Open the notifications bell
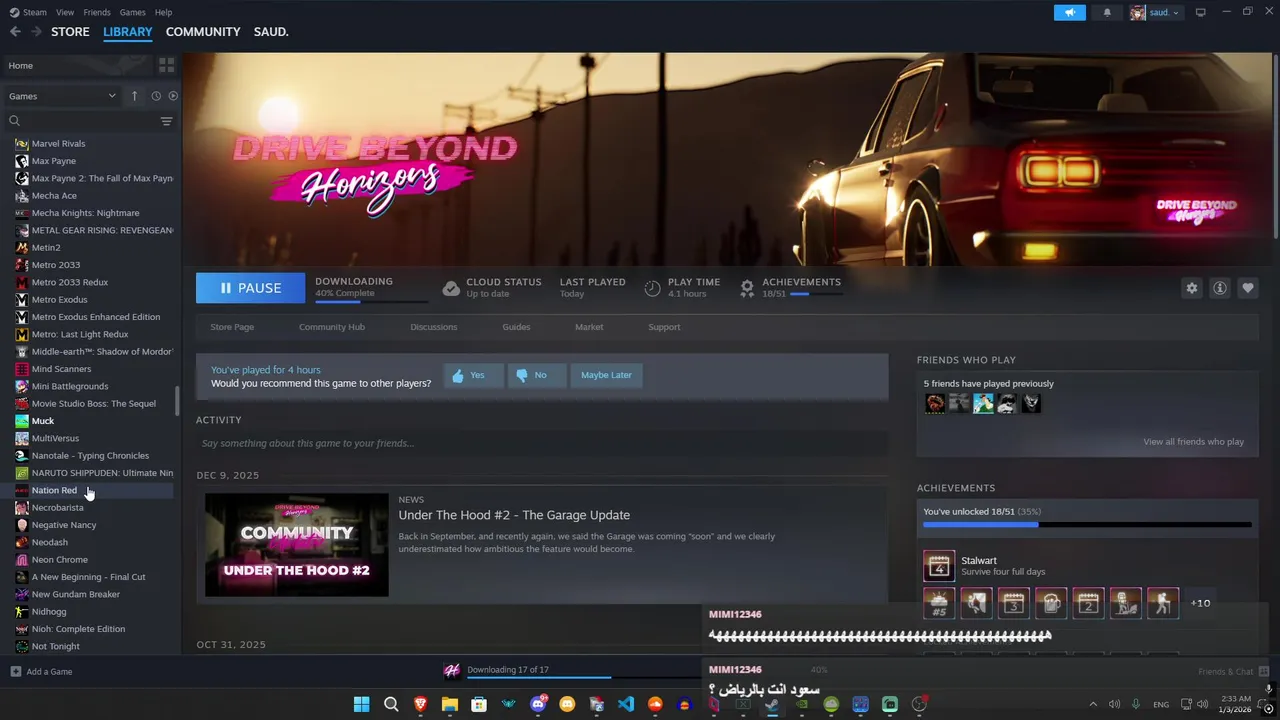 [x=1107, y=12]
